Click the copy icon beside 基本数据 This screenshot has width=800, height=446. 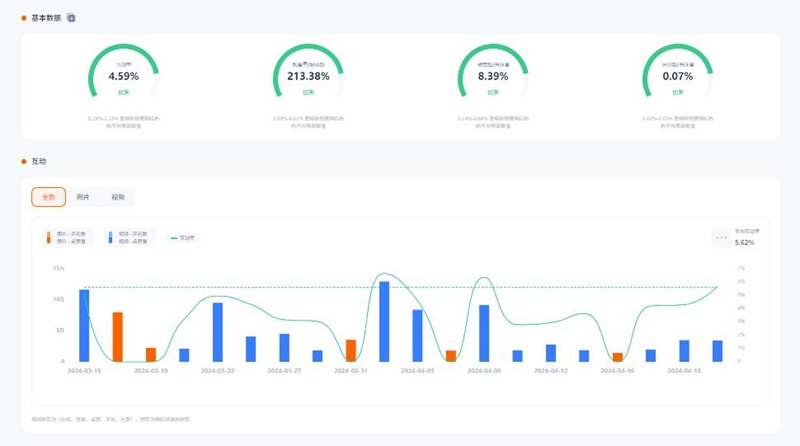70,18
